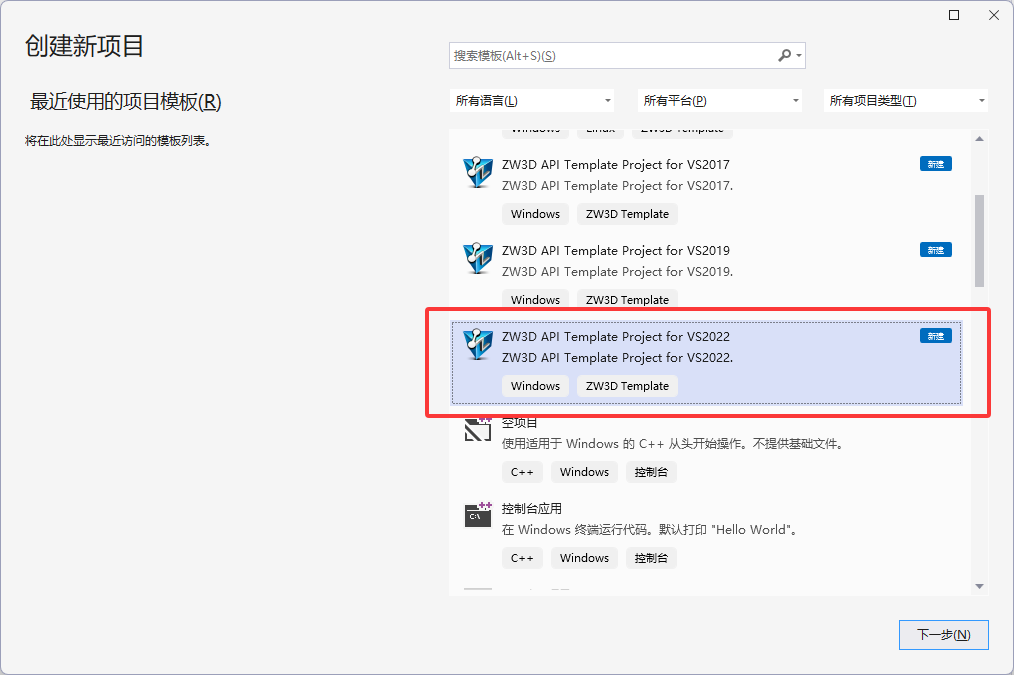Click the 最近使用的项目模板(R) heading

coord(125,102)
